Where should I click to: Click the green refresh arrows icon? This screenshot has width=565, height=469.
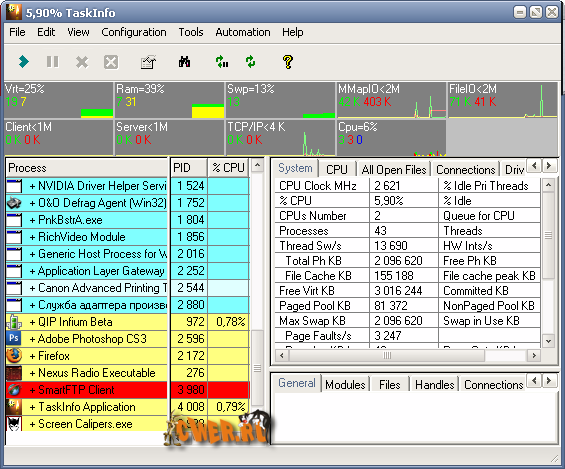point(250,62)
